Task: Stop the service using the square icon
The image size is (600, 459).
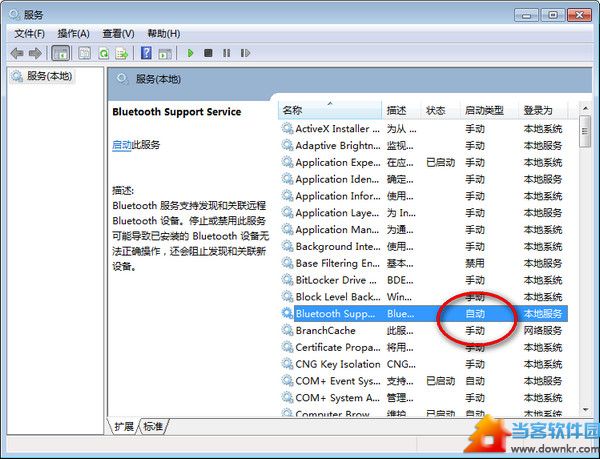Action: (208, 53)
